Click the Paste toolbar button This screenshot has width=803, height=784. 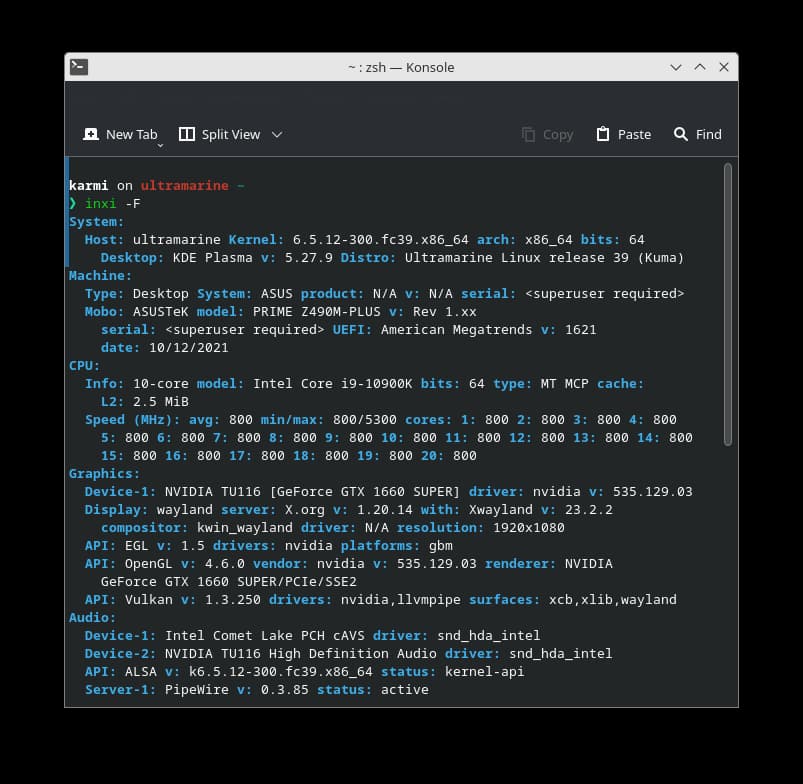click(x=624, y=135)
